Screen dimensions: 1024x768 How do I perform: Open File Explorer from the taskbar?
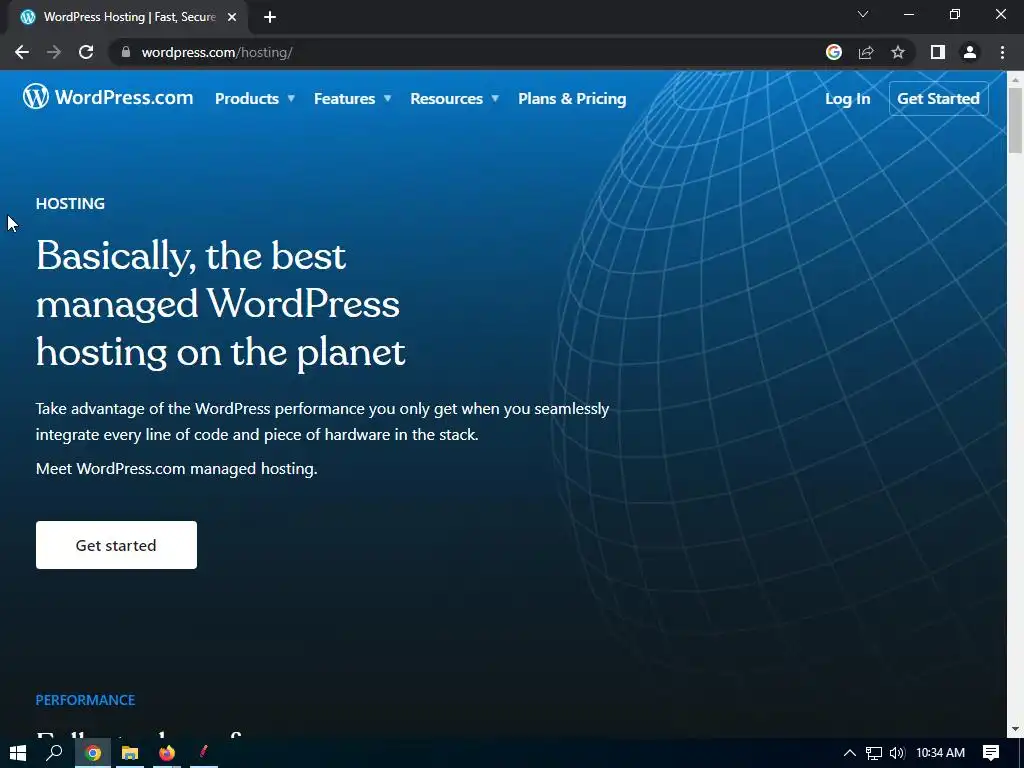click(130, 753)
